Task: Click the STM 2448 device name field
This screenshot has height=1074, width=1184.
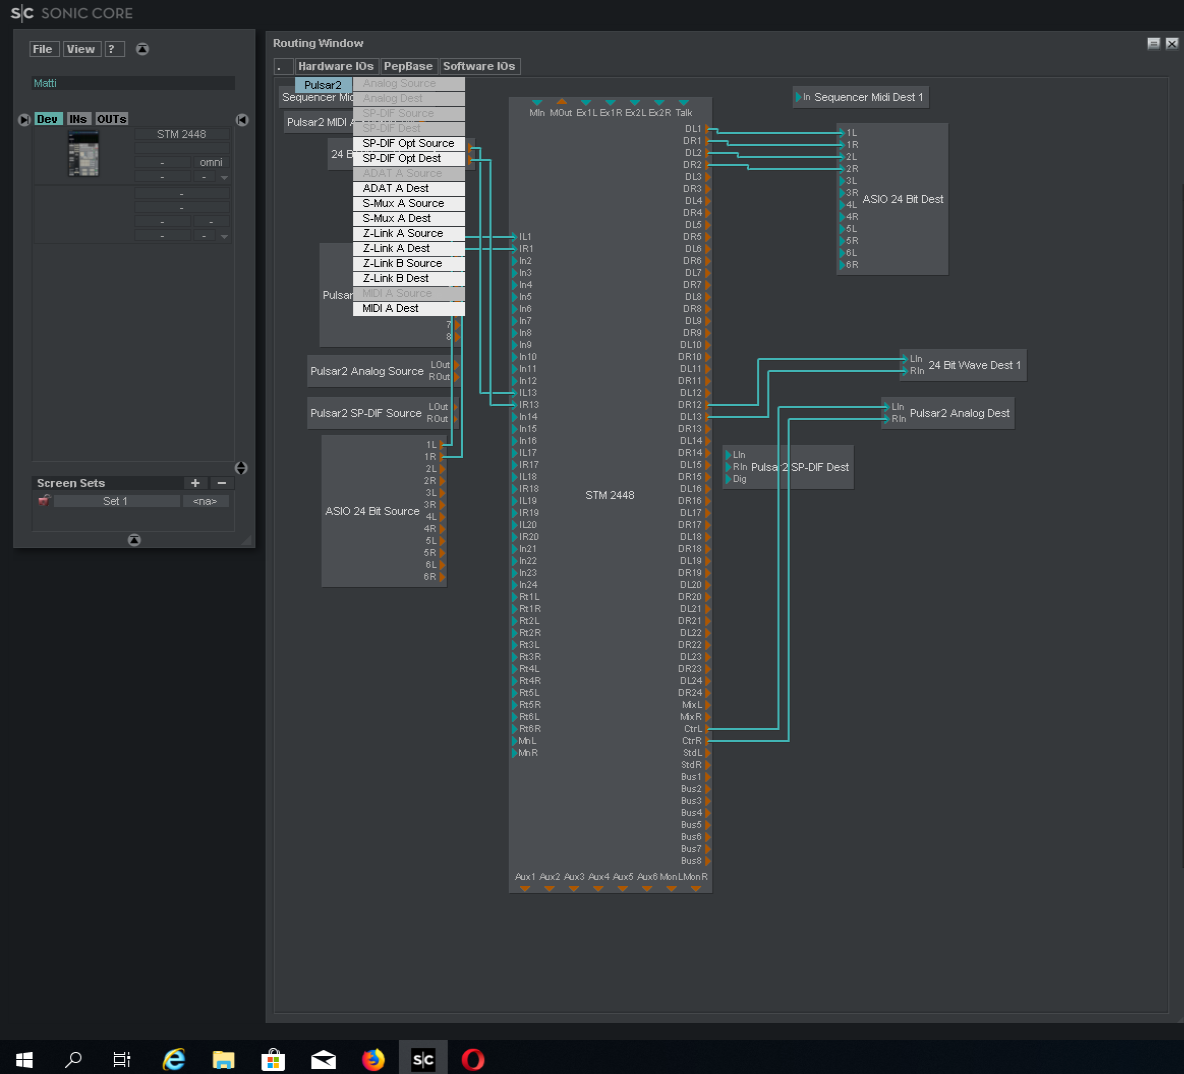Action: [x=181, y=134]
